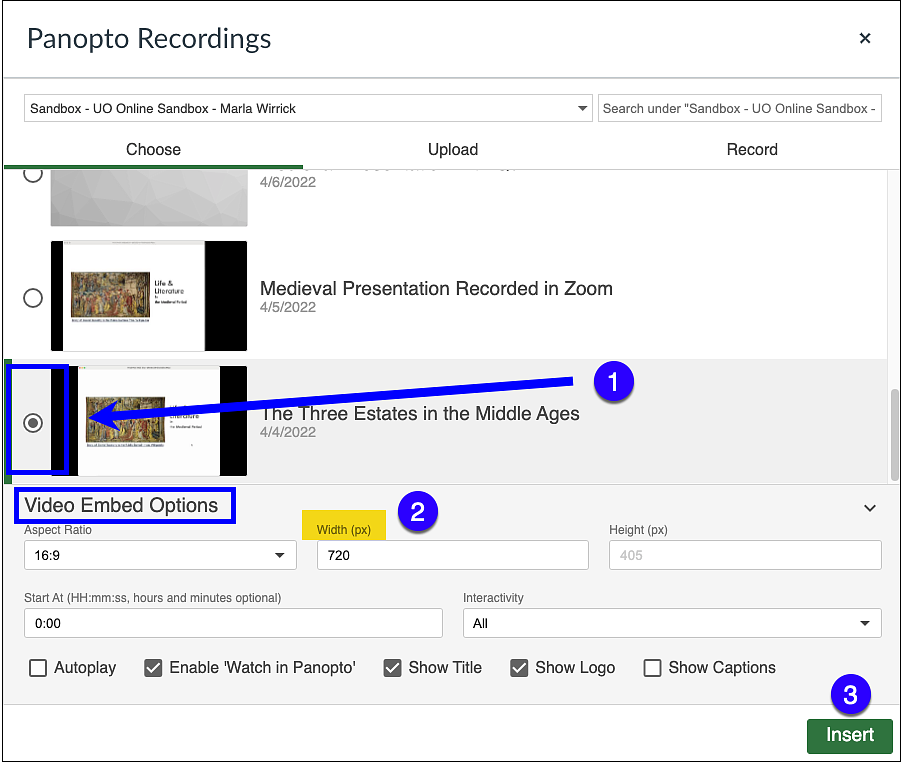The width and height of the screenshot is (901, 762).
Task: Click the recordings list scrollbar
Action: 895,435
